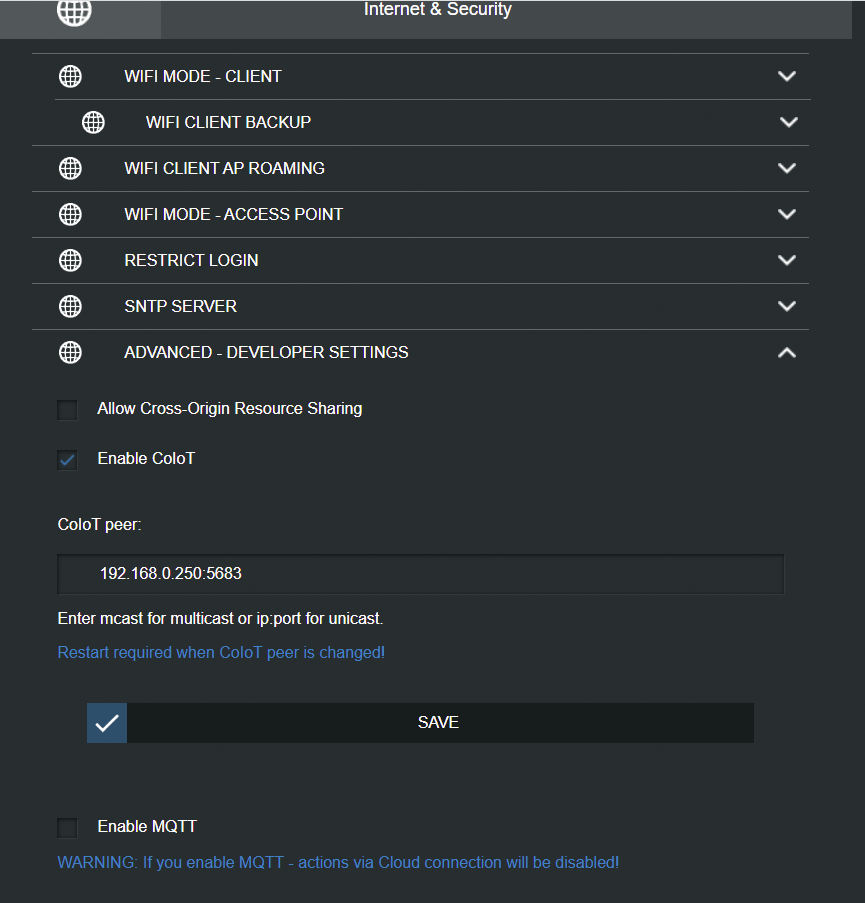Image resolution: width=865 pixels, height=903 pixels.
Task: Click globe icon beside WIFI MODE - ACCESS POINT
Action: pos(70,214)
